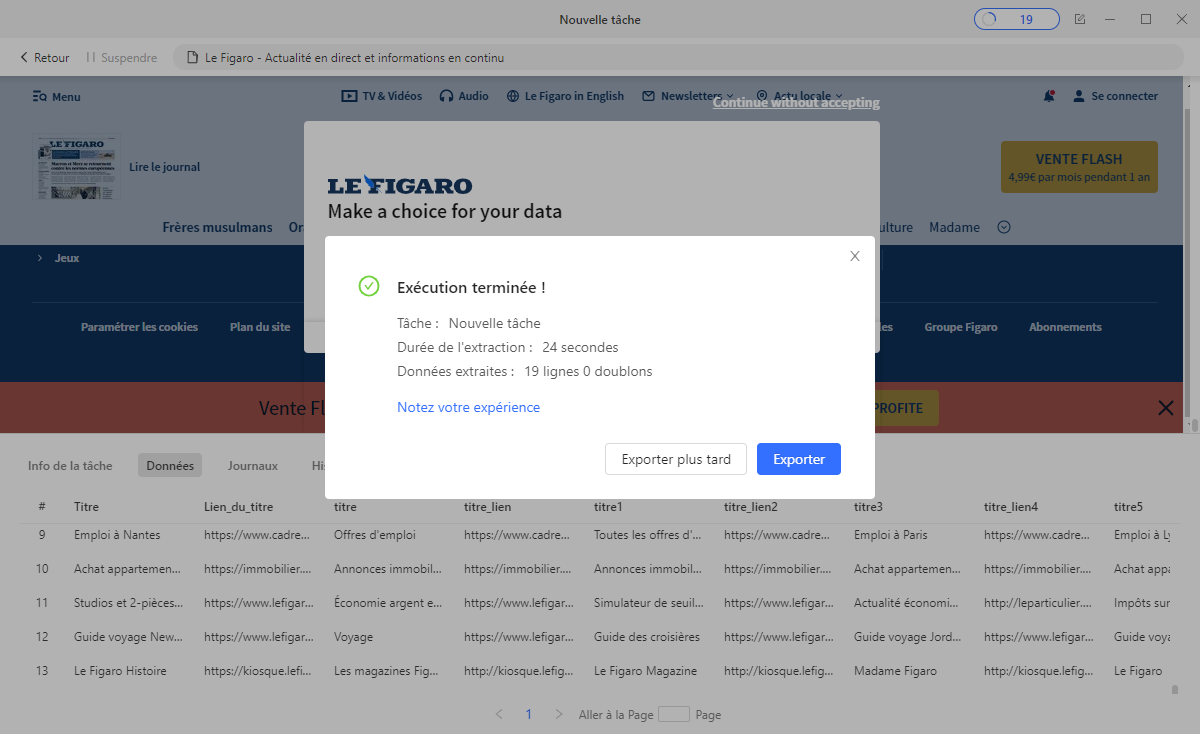Select Studios et 2-pièces cell in row 11
The width and height of the screenshot is (1200, 734).
[128, 603]
